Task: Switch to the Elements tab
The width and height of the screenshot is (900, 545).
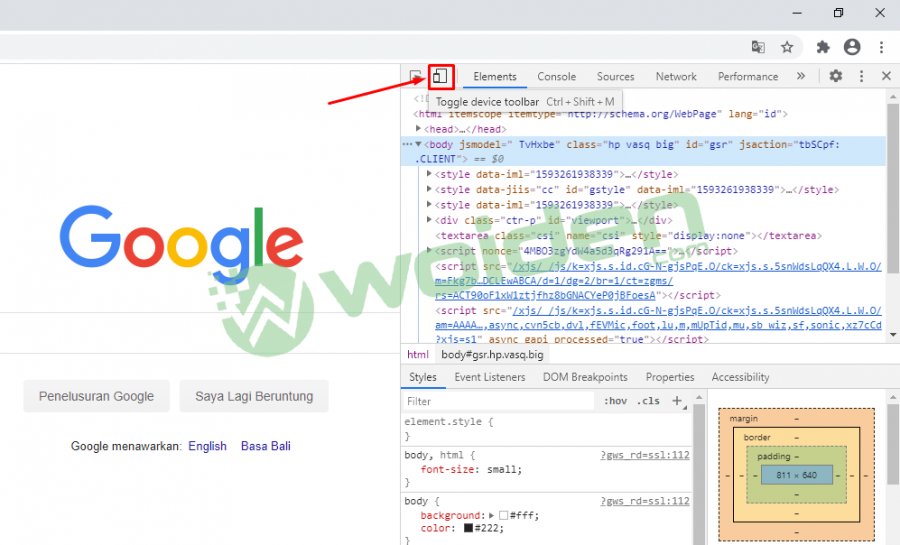Action: click(x=495, y=76)
